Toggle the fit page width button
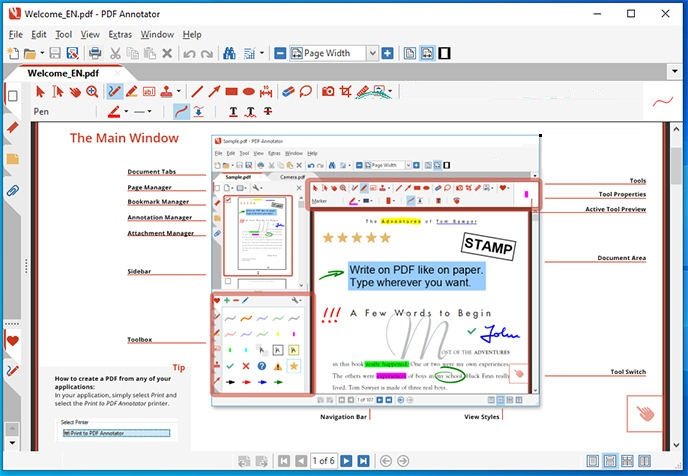This screenshot has width=688, height=476. (x=427, y=54)
